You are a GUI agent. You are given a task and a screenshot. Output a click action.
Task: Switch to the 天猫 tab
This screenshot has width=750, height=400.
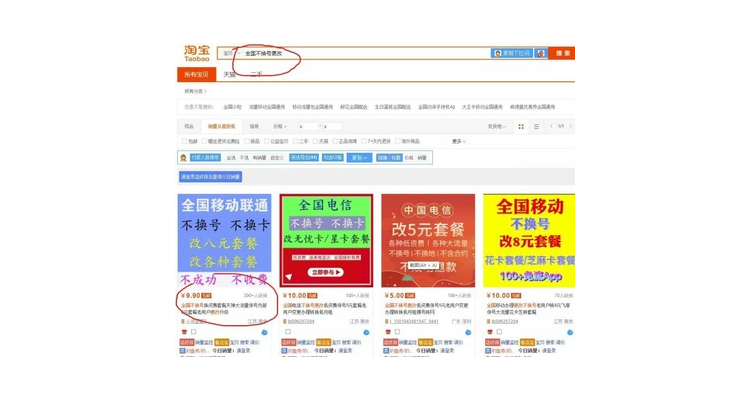[x=230, y=75]
